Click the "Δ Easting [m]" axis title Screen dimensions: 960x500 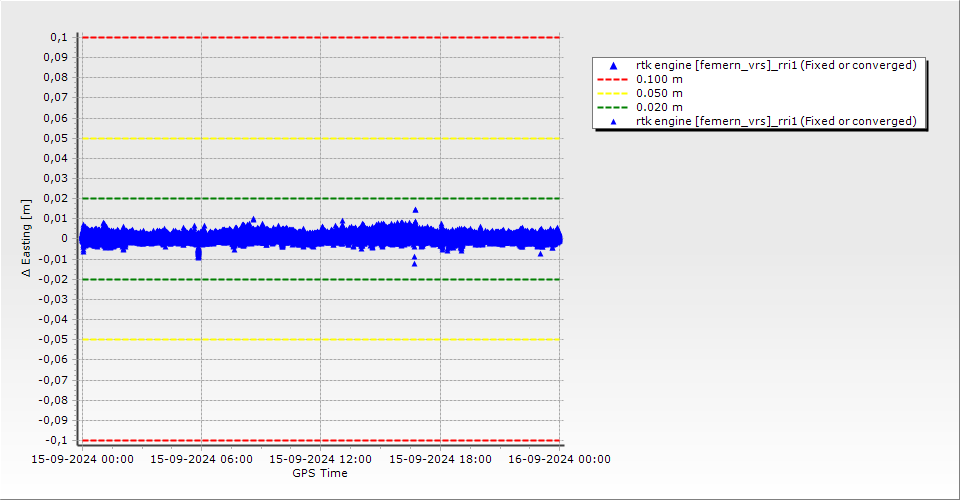point(27,238)
